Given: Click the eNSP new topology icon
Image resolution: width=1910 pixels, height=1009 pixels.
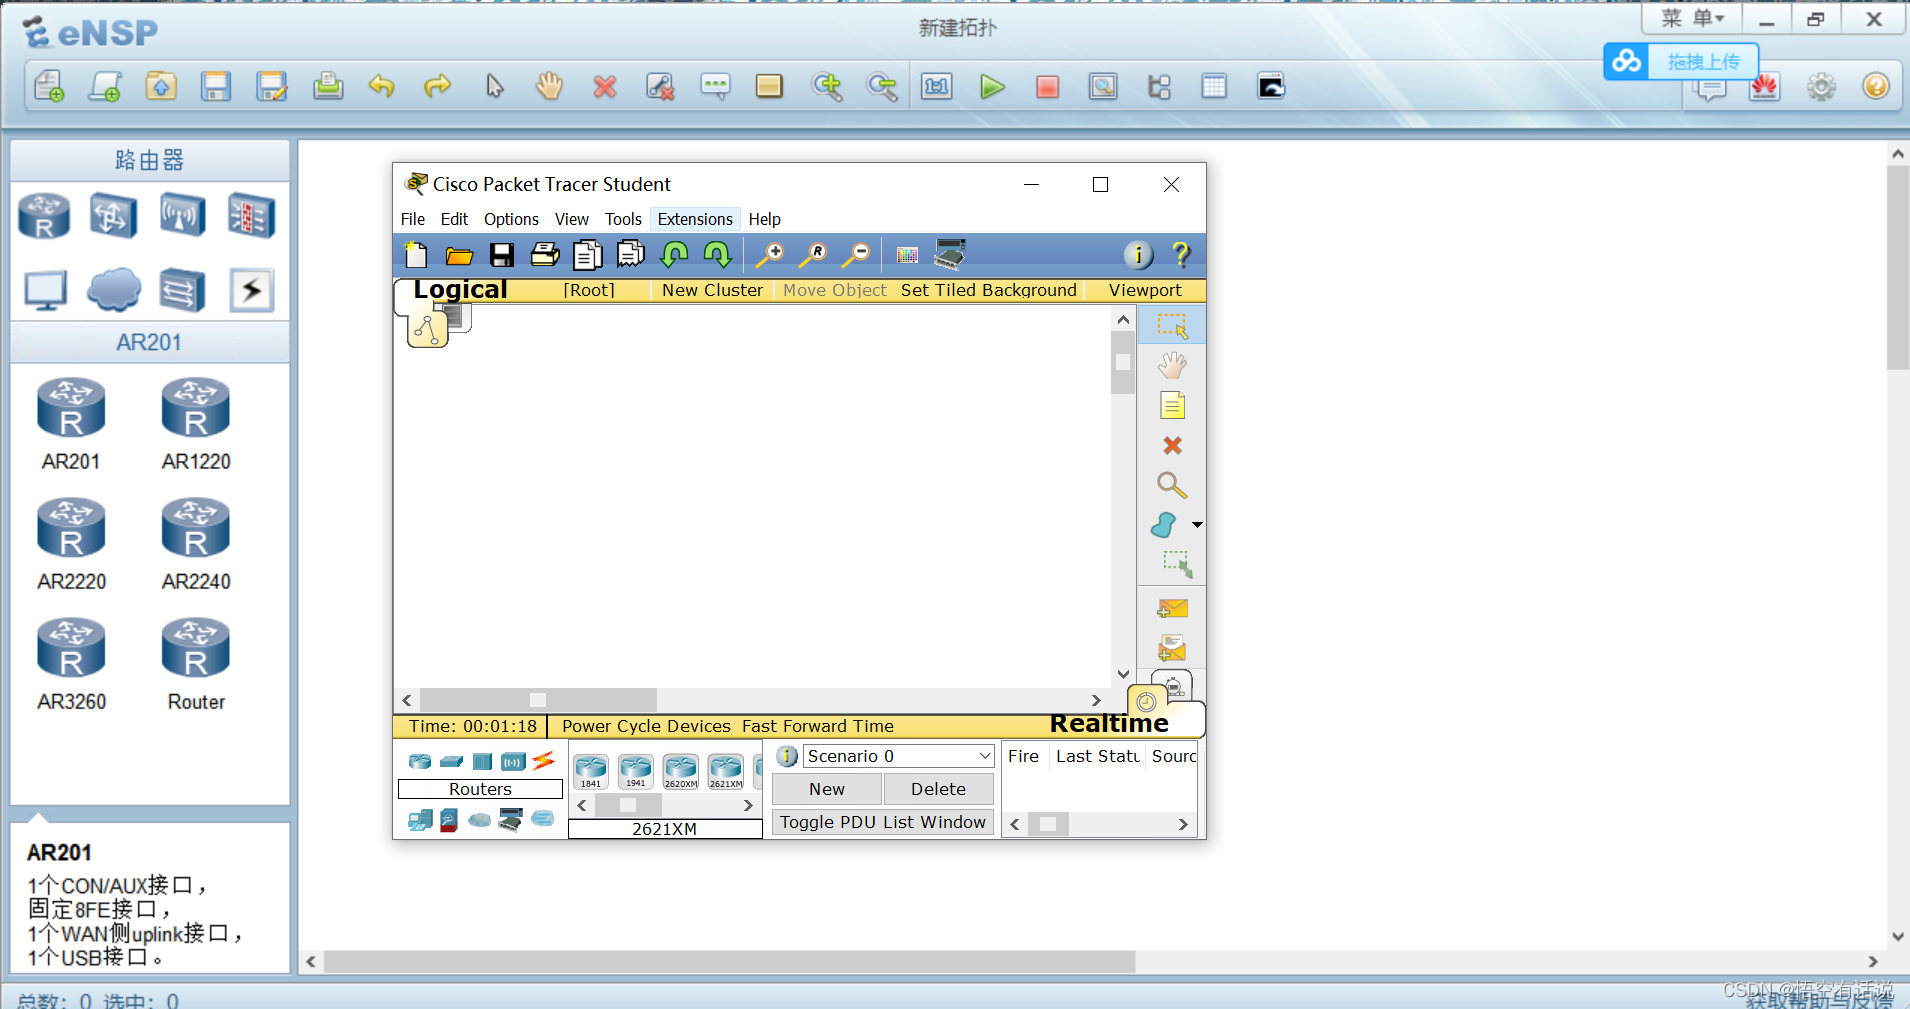Looking at the screenshot, I should (49, 87).
